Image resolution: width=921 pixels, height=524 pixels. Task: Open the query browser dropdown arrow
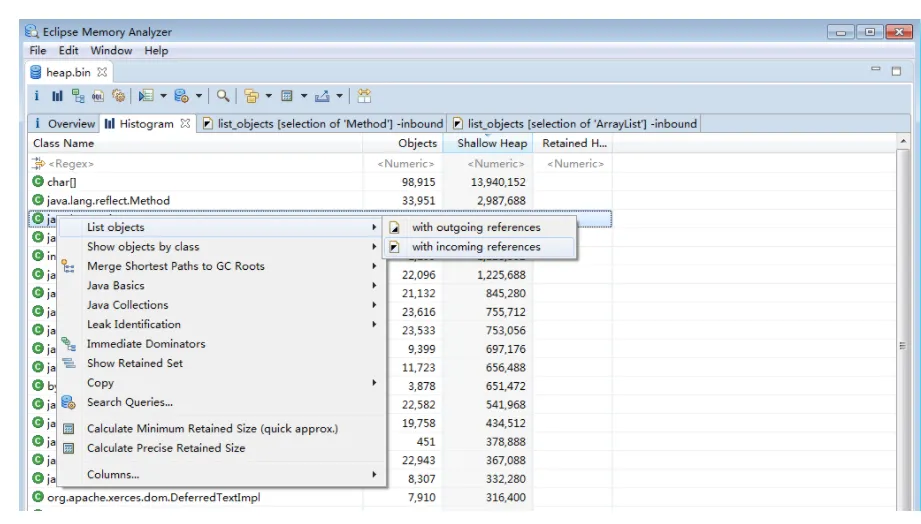click(x=199, y=97)
